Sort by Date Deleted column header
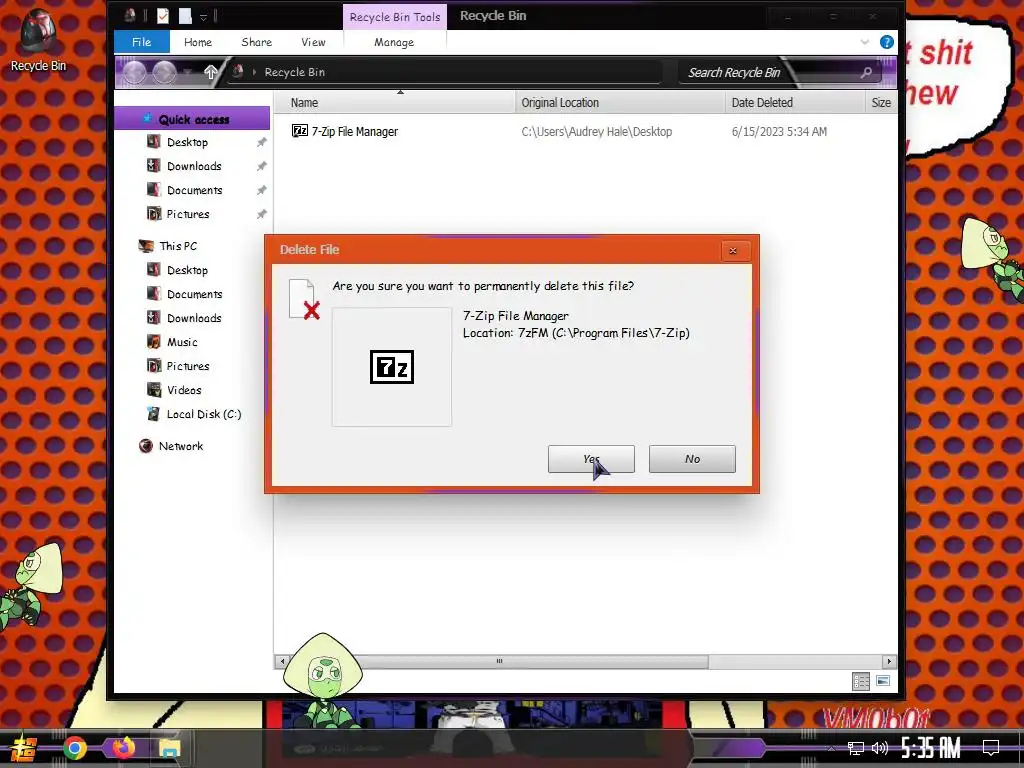The height and width of the screenshot is (768, 1024). coord(794,103)
